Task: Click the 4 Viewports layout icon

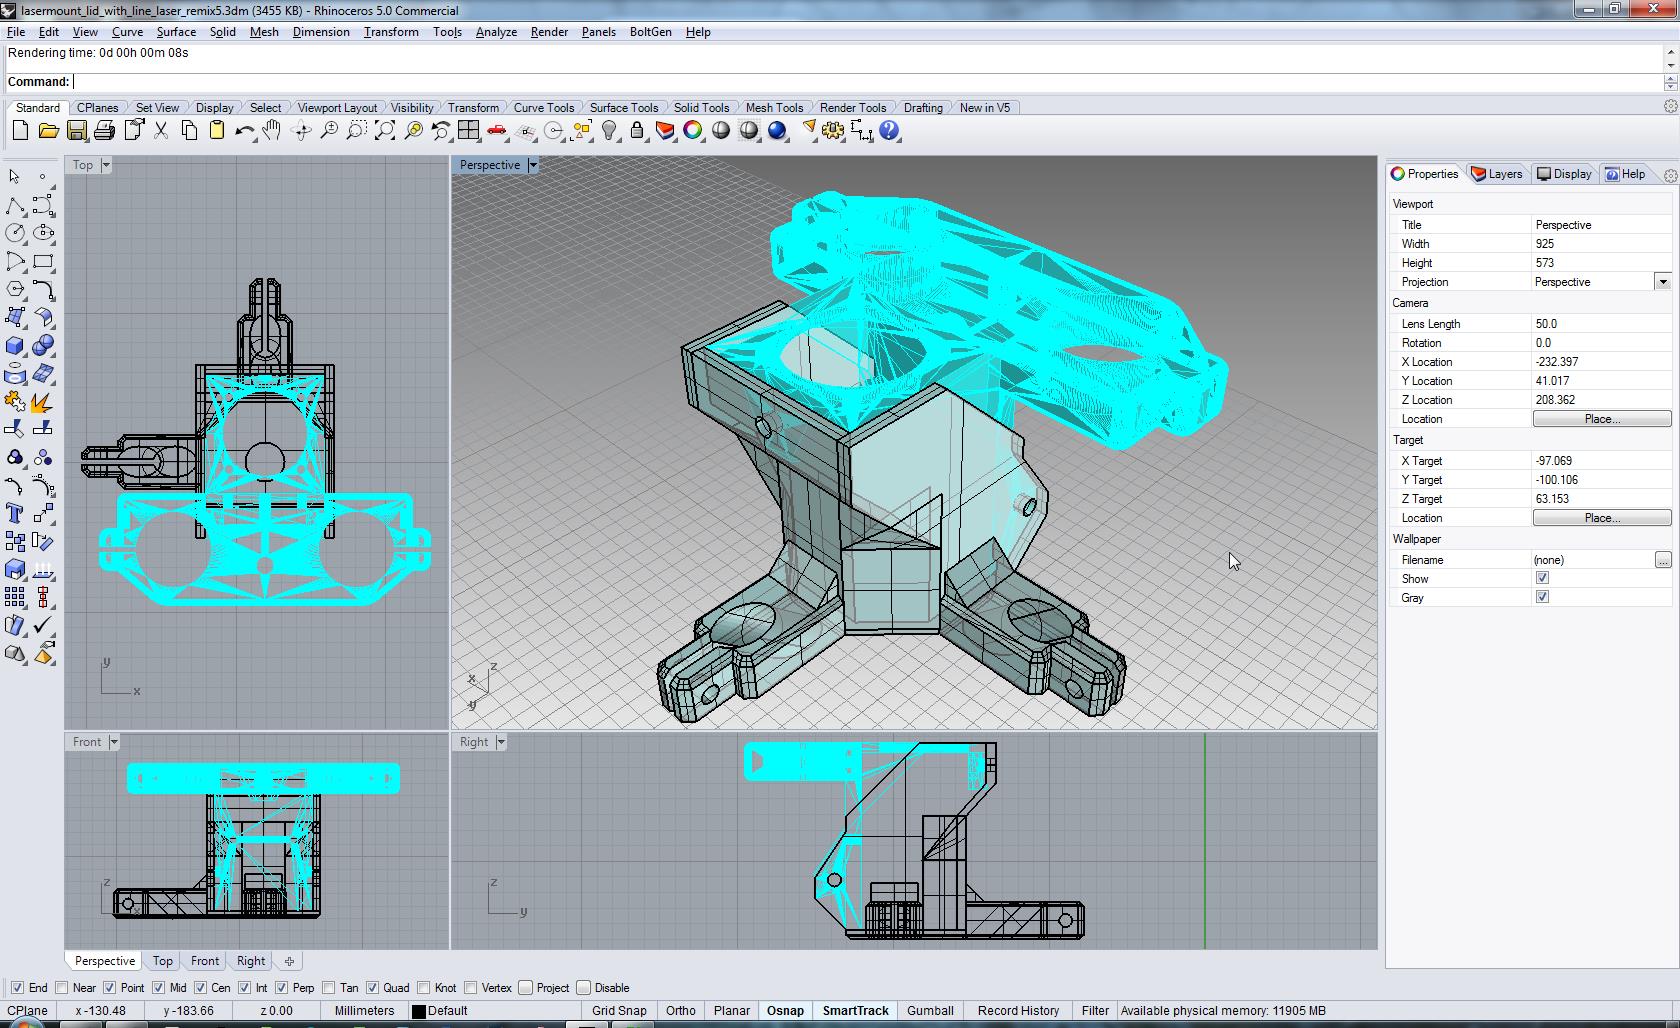Action: click(x=468, y=131)
